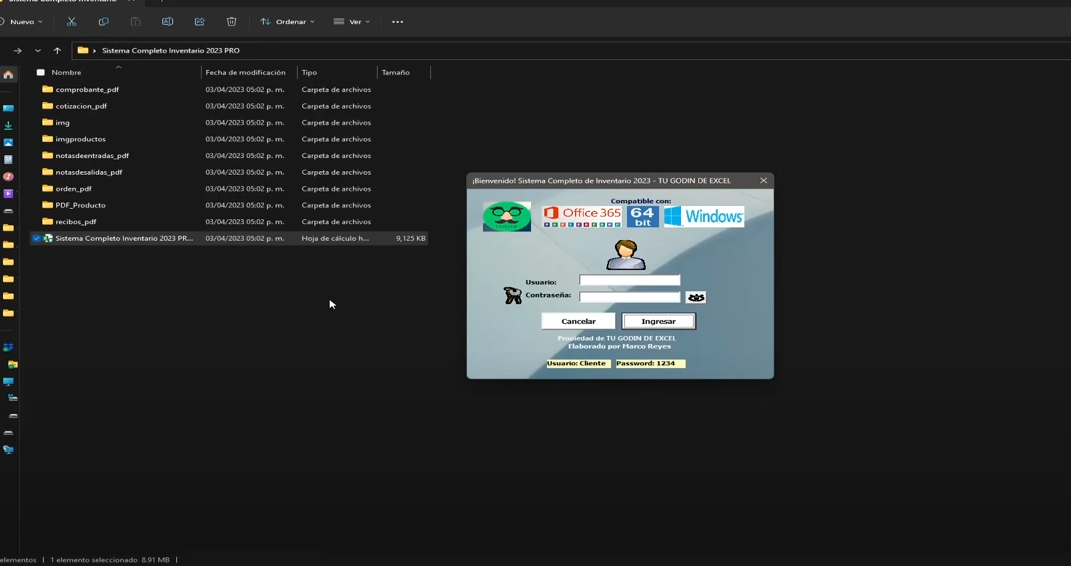
Task: Click the show password icon beside Contraseña
Action: point(696,297)
